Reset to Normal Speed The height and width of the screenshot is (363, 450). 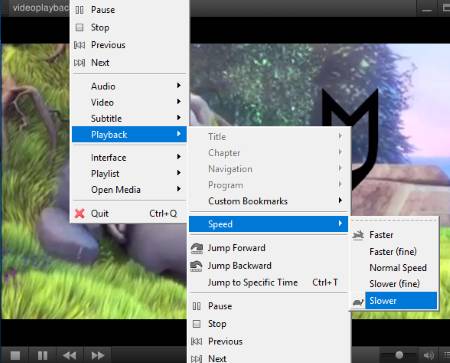click(x=394, y=267)
